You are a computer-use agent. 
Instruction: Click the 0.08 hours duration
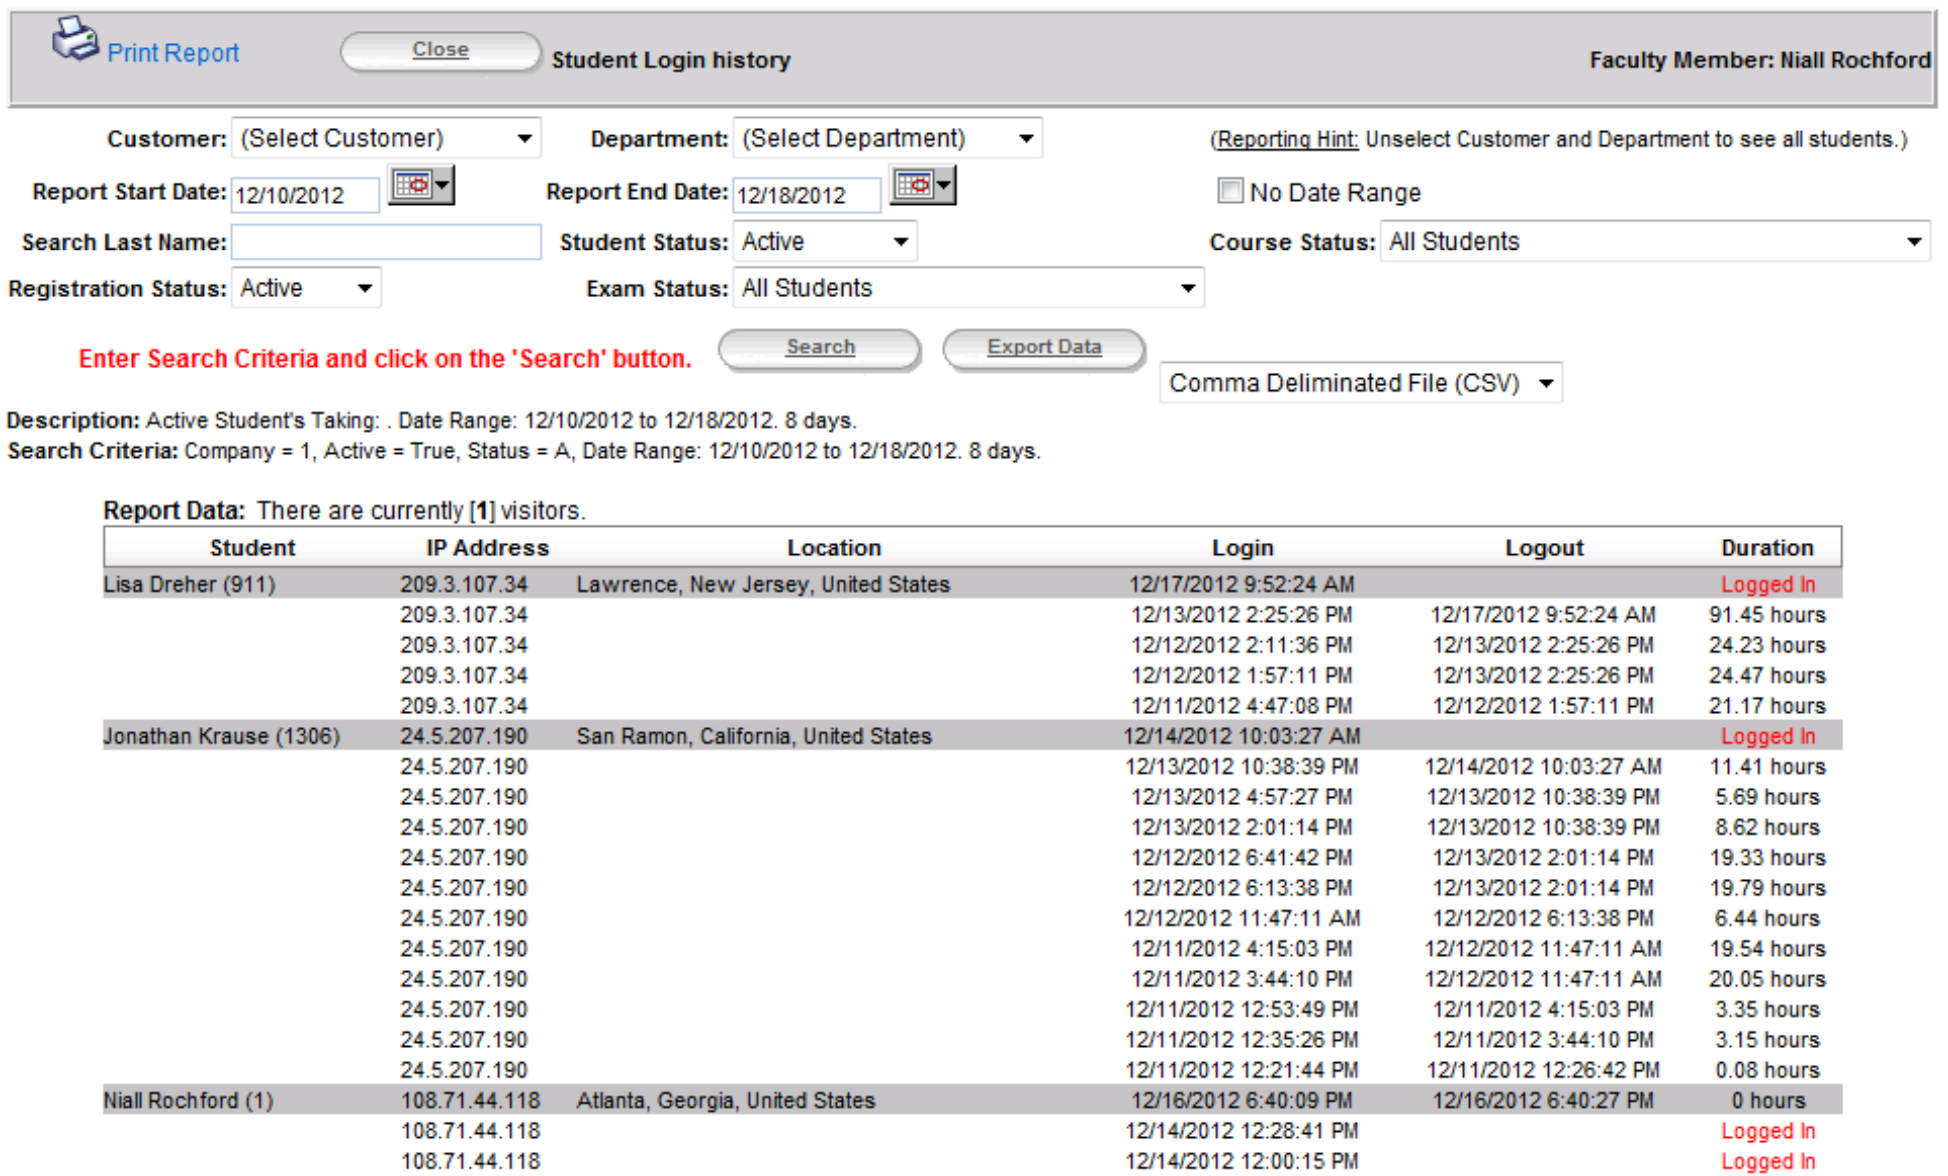click(x=1767, y=1070)
